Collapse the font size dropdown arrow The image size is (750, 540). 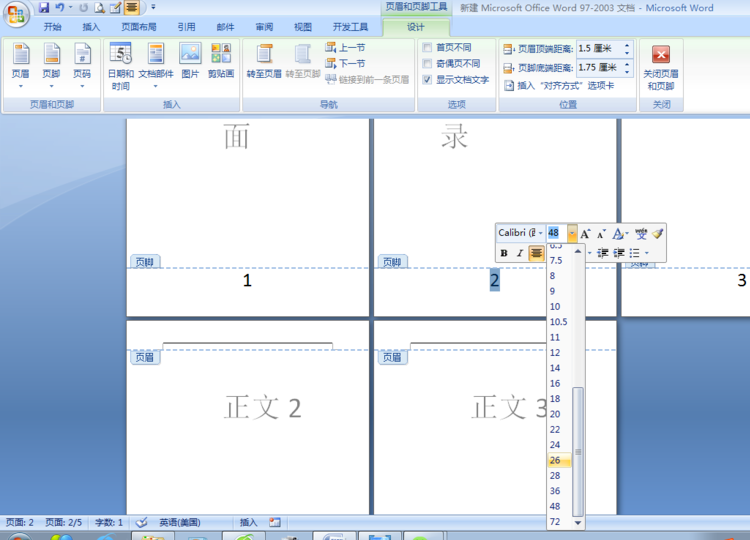[x=572, y=233]
